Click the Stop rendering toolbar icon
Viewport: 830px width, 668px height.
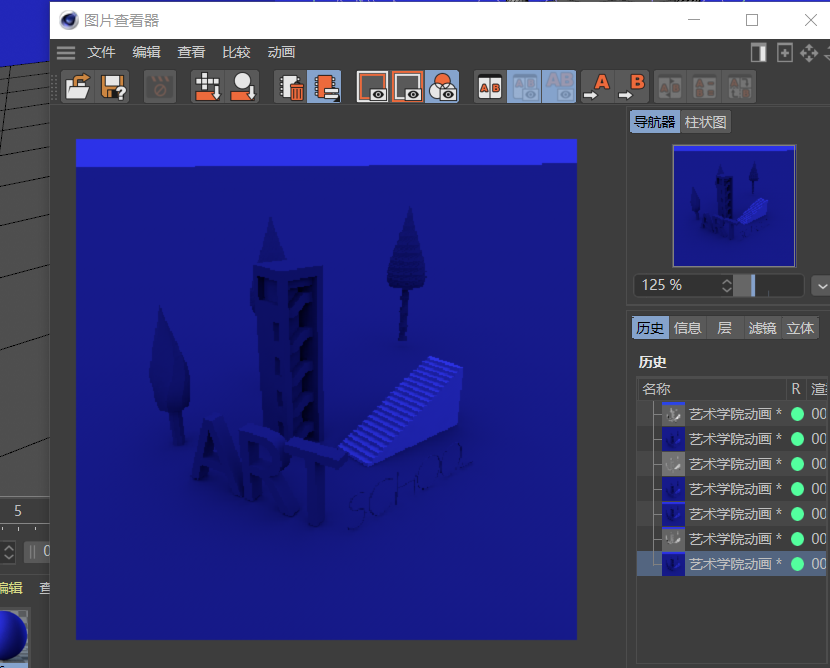pyautogui.click(x=159, y=87)
